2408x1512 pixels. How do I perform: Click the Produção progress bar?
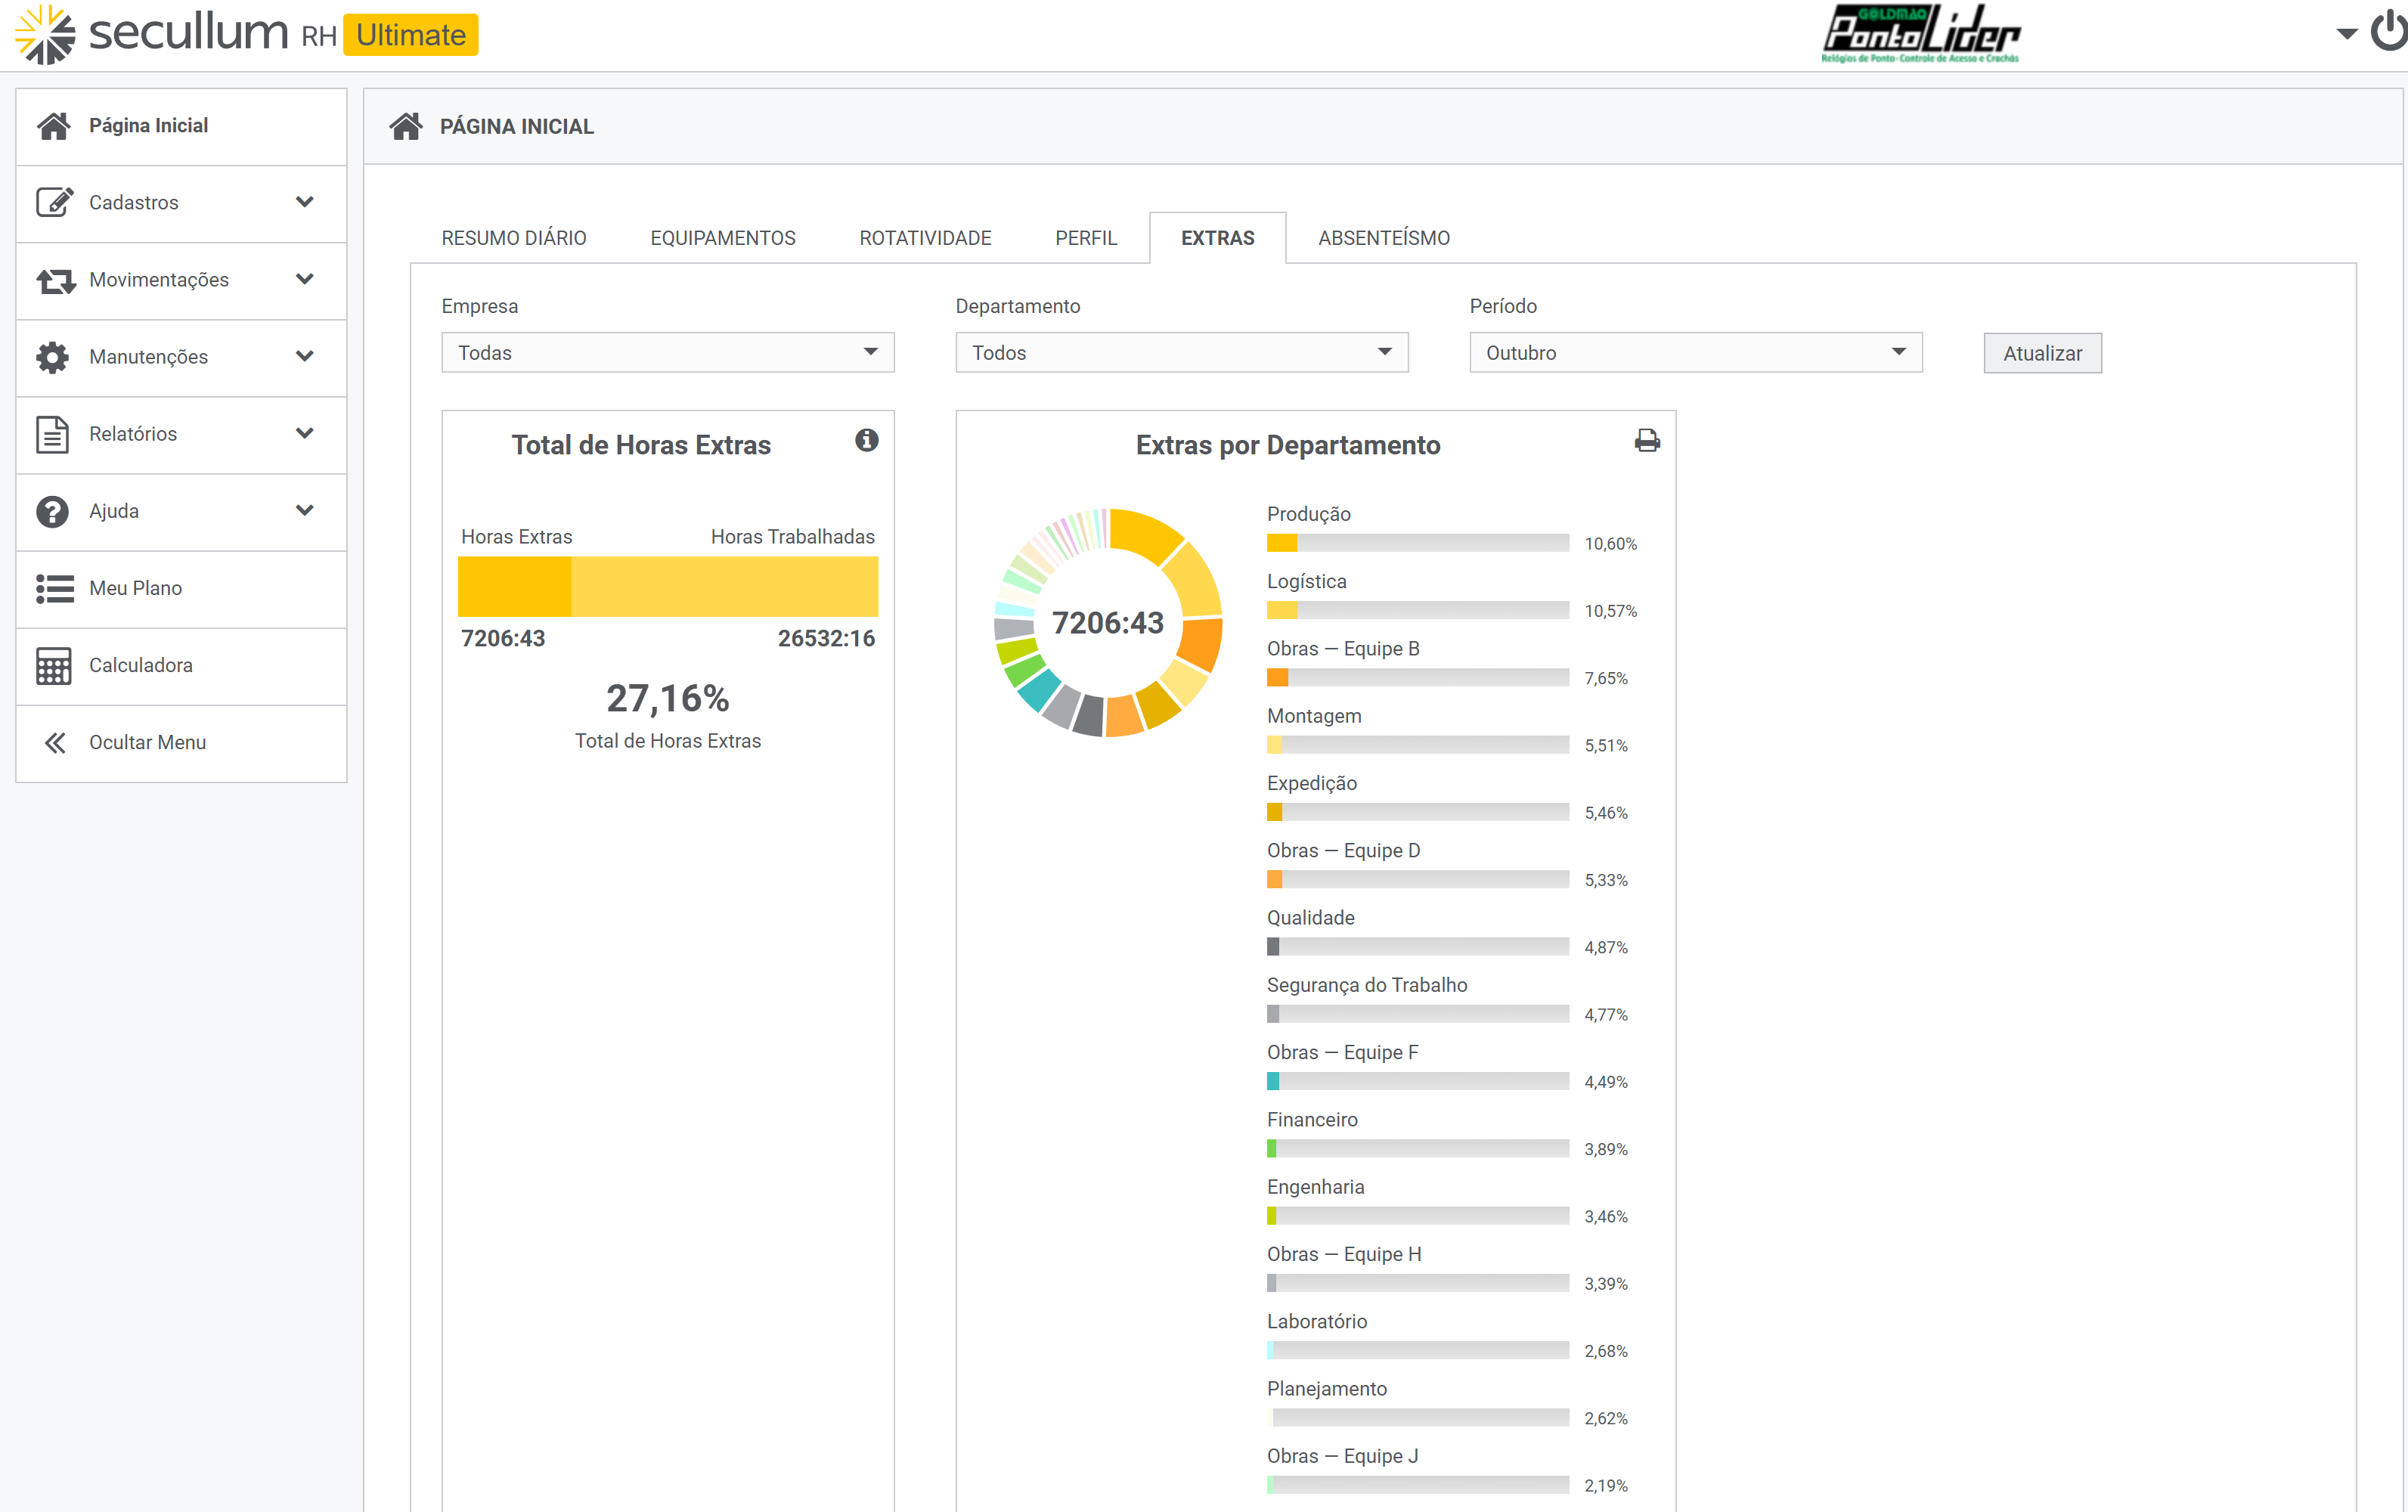[1417, 543]
